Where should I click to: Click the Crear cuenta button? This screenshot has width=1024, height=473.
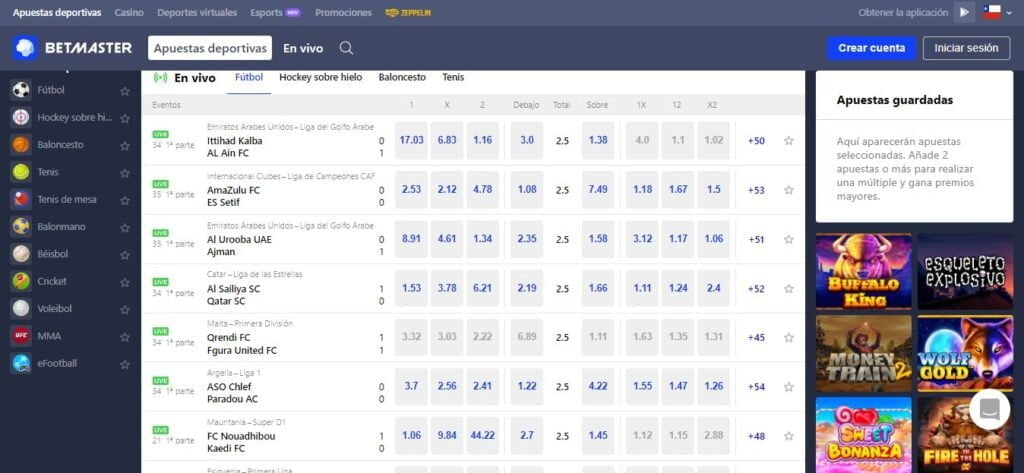pyautogui.click(x=871, y=48)
